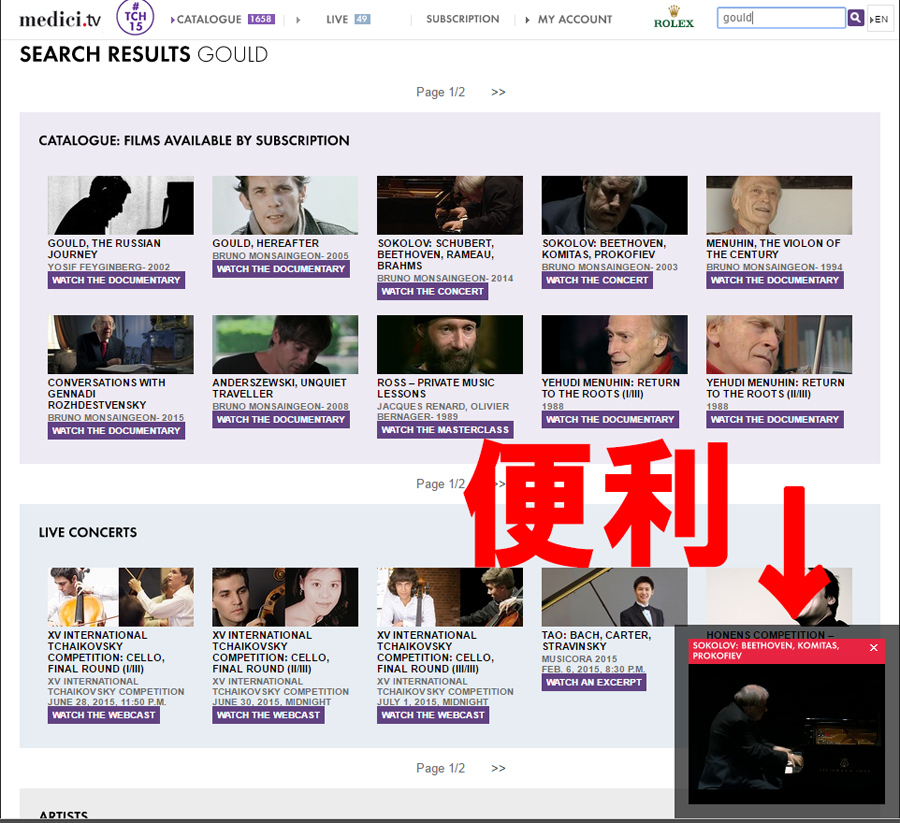Image resolution: width=900 pixels, height=823 pixels.
Task: Click the search magnifier button
Action: (855, 18)
